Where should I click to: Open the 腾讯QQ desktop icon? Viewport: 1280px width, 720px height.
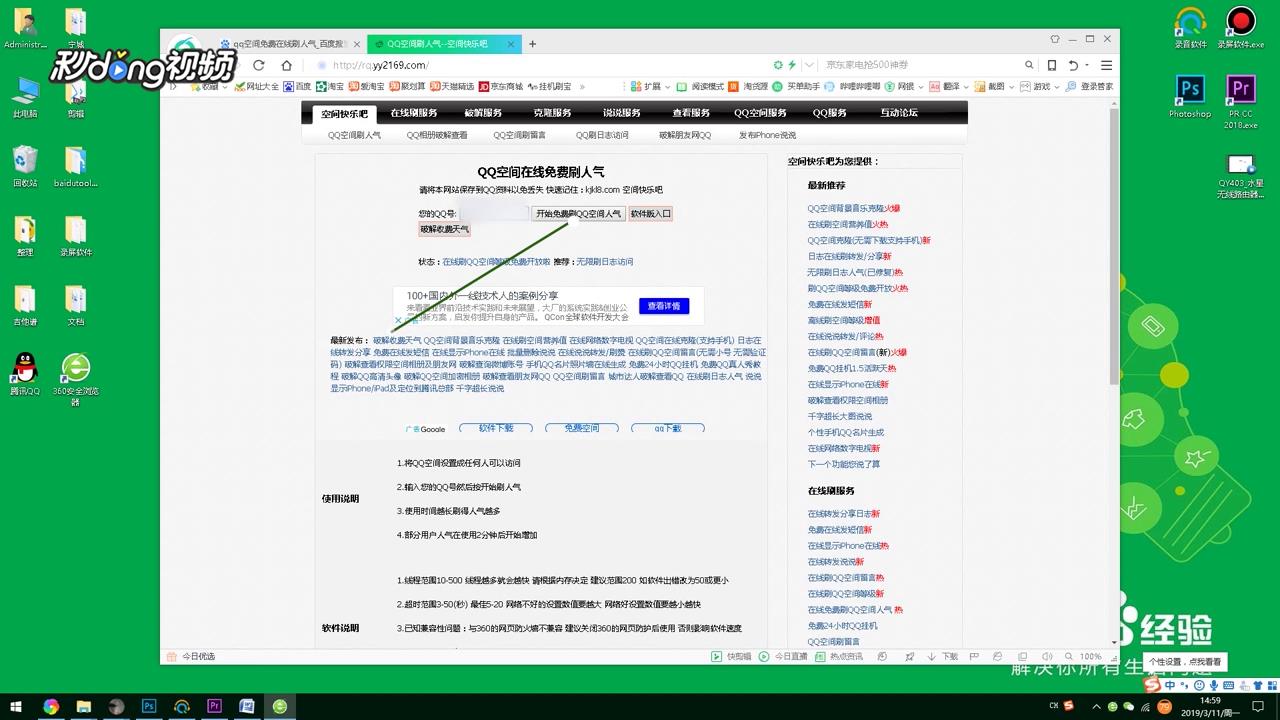point(25,375)
